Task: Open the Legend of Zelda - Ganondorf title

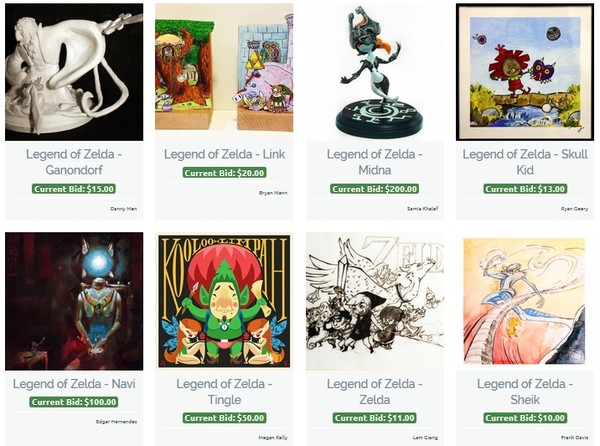Action: (x=74, y=162)
